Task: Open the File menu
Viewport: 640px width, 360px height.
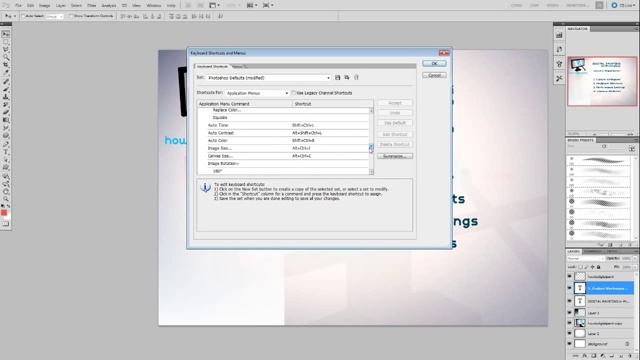Action: click(18, 6)
